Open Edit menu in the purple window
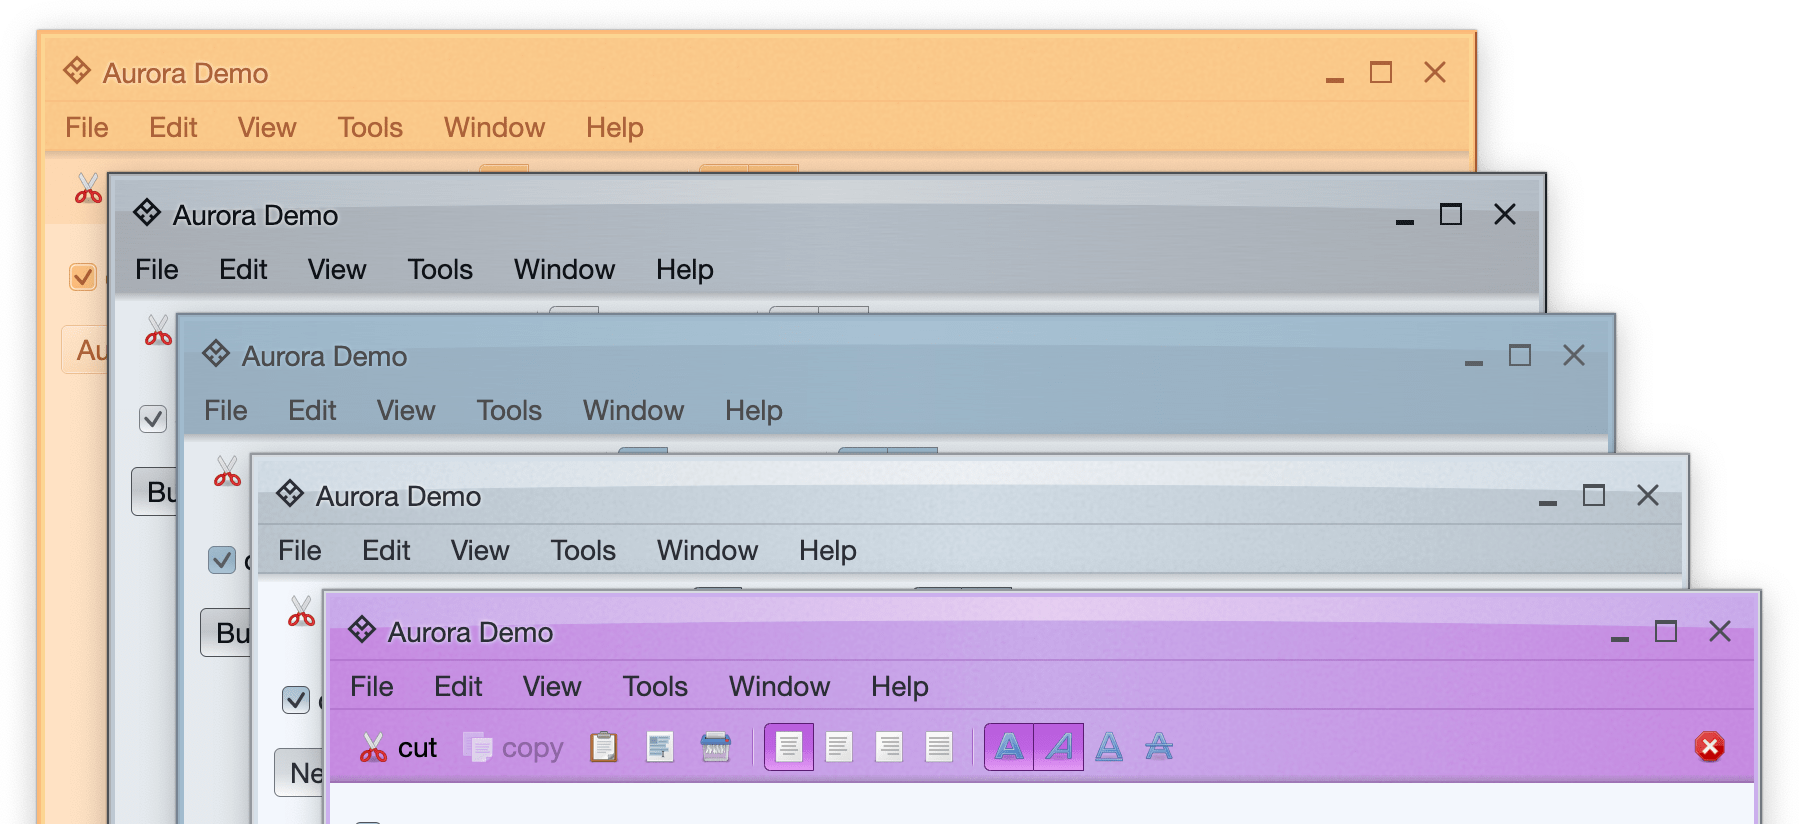Screen dimensions: 1800x824 [458, 686]
